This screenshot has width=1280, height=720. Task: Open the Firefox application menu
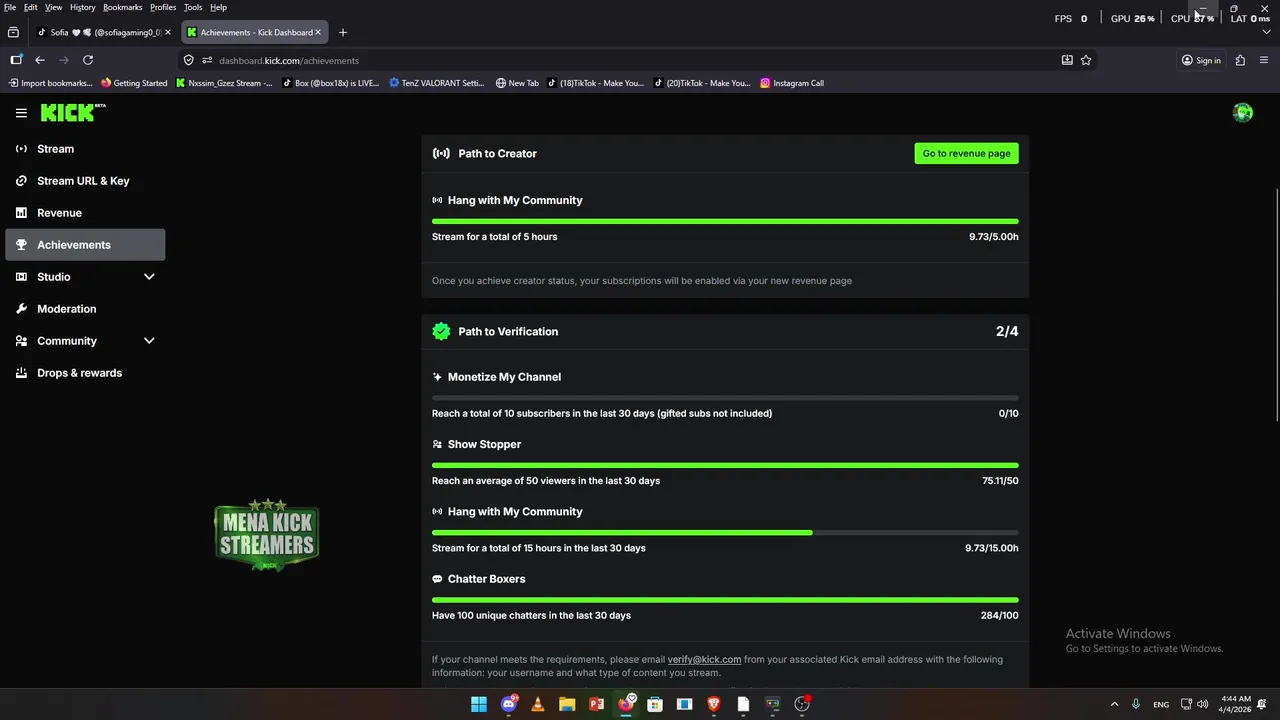pos(1265,60)
